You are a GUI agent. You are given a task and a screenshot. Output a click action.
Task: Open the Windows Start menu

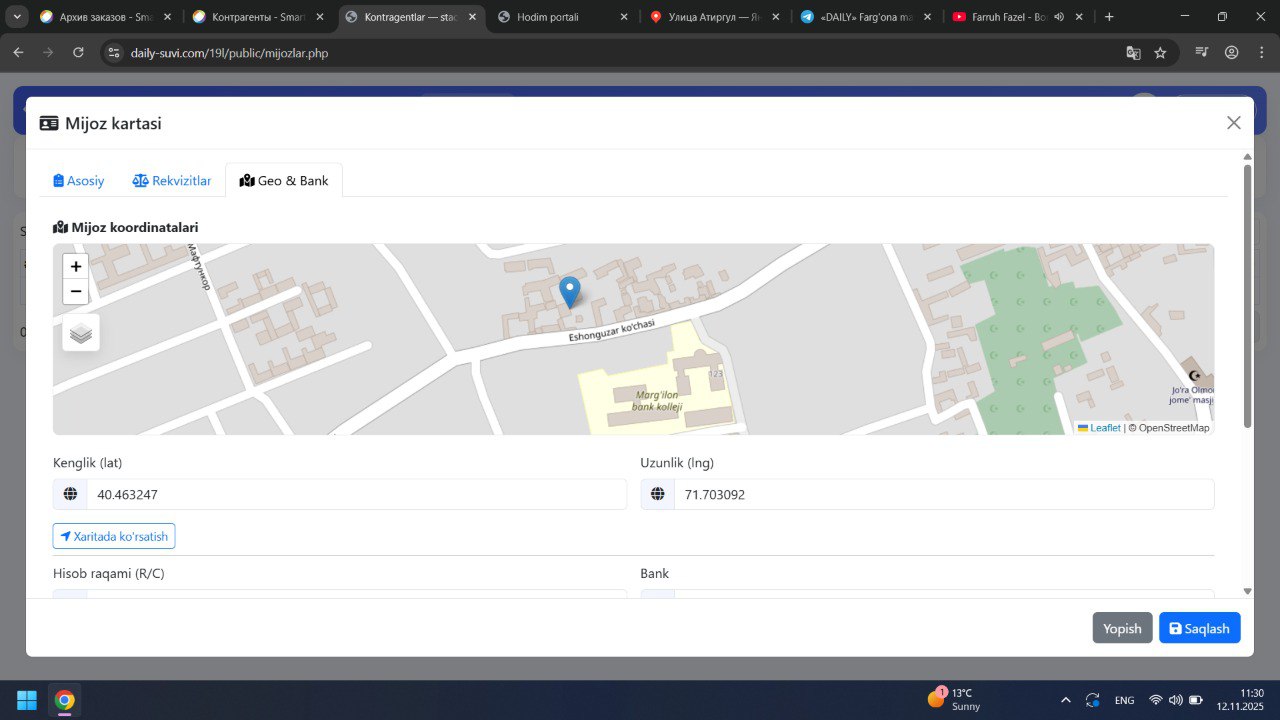[x=27, y=700]
